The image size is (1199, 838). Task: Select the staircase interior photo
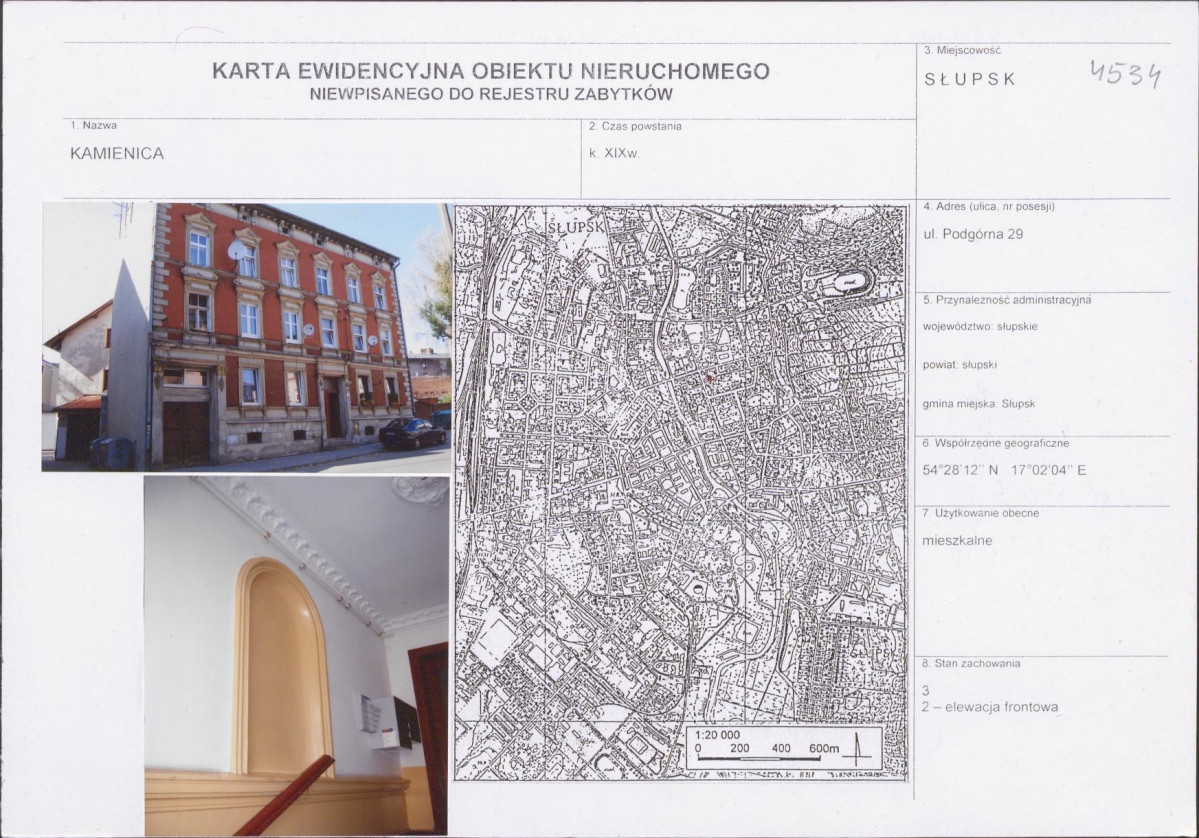[x=296, y=656]
